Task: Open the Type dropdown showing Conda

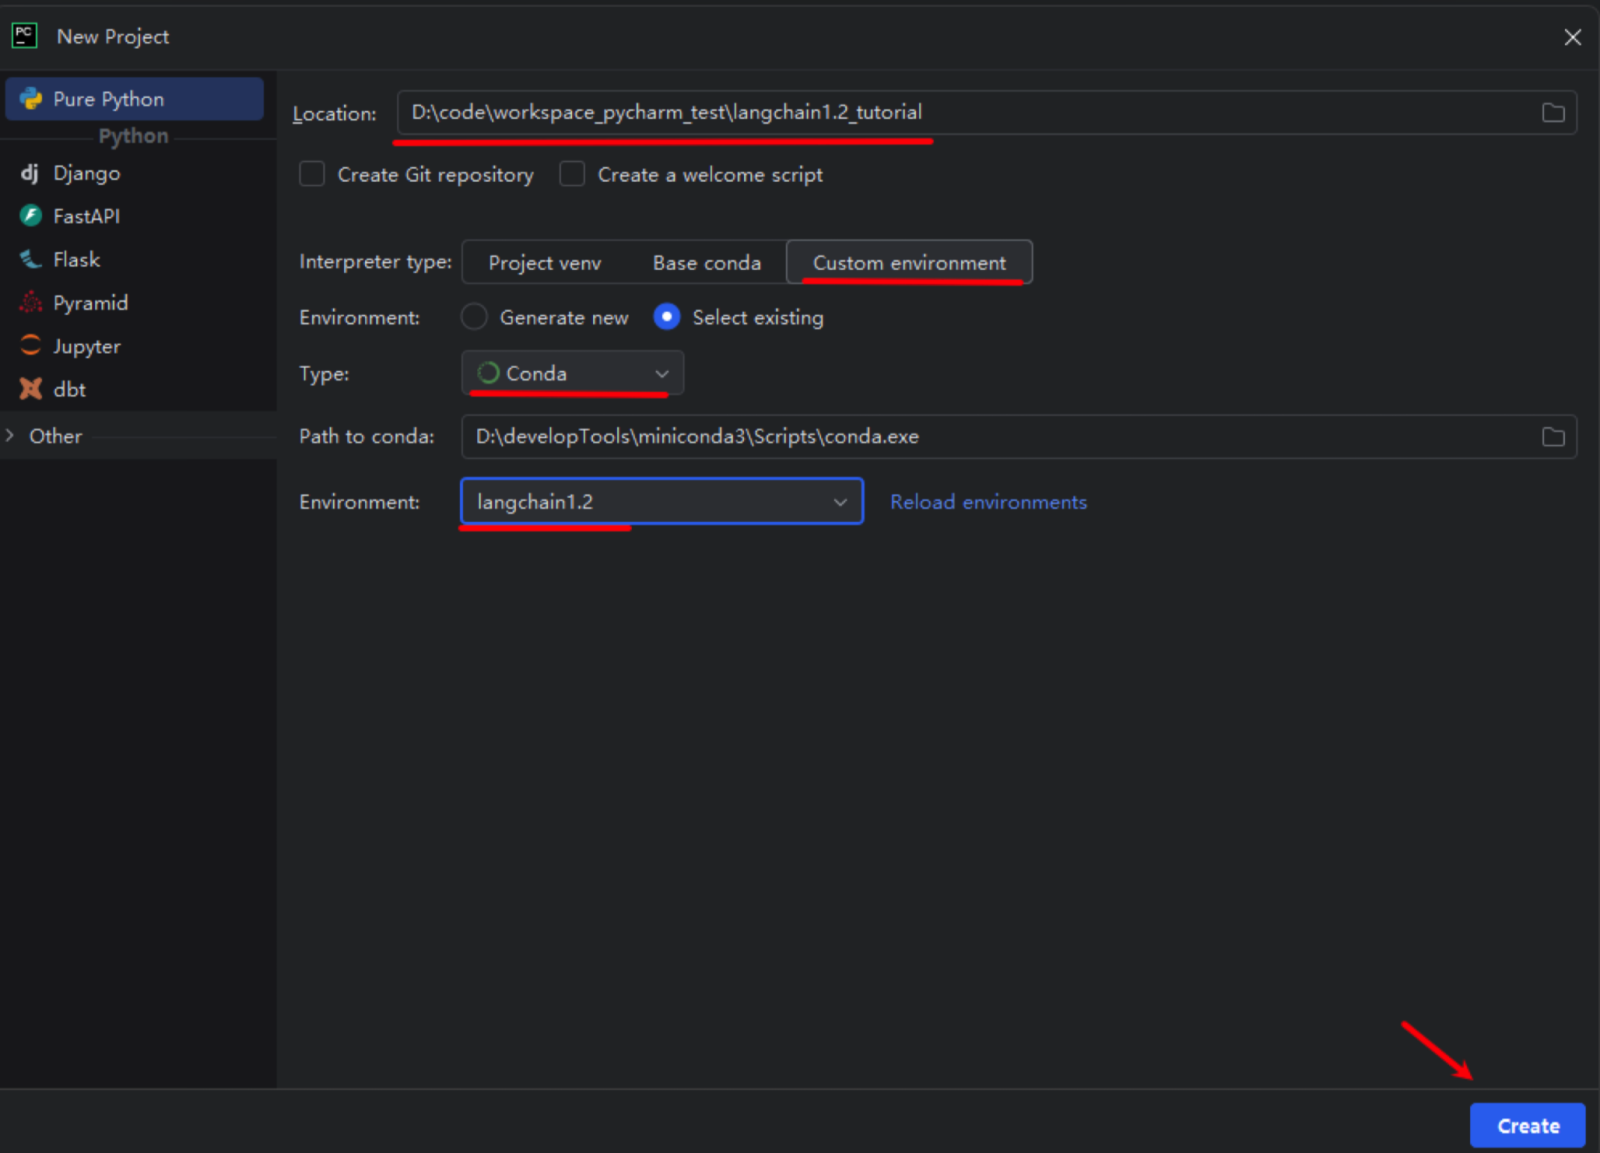Action: pos(573,373)
